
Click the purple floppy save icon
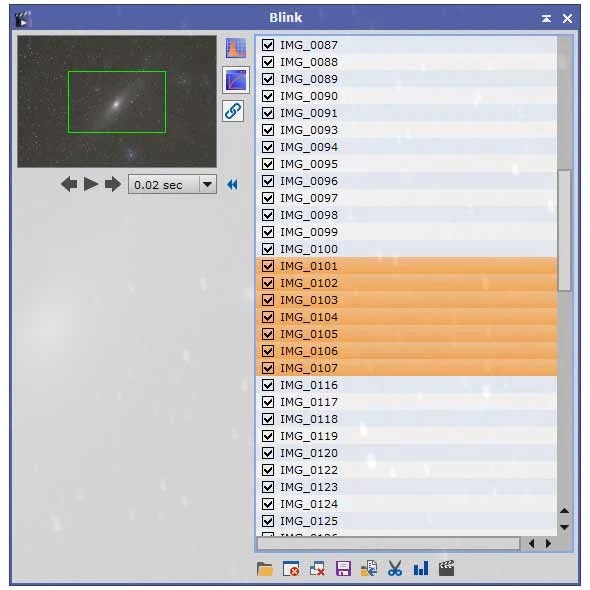click(343, 569)
